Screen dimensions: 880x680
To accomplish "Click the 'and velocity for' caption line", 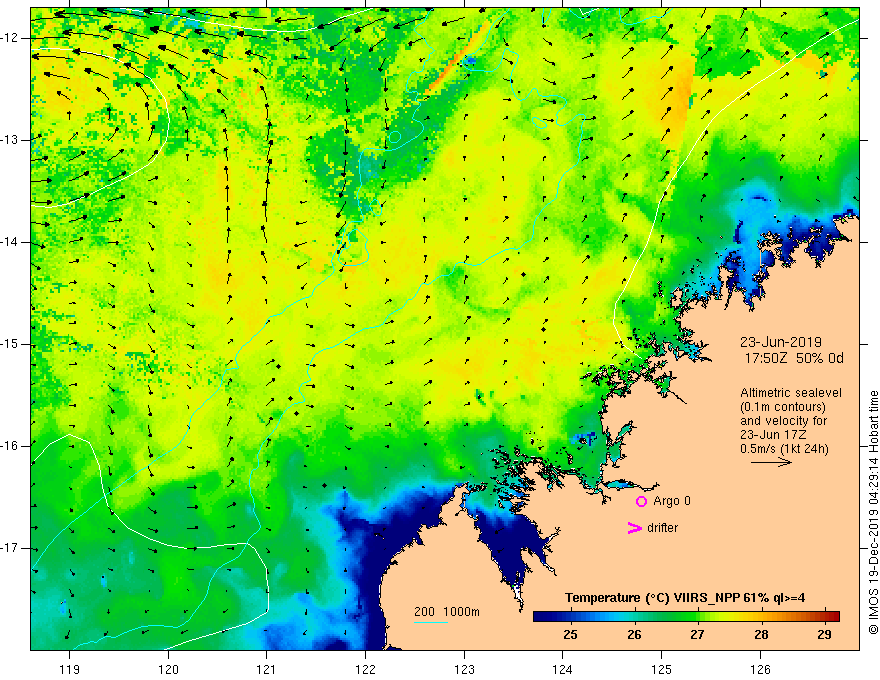I will point(783,421).
